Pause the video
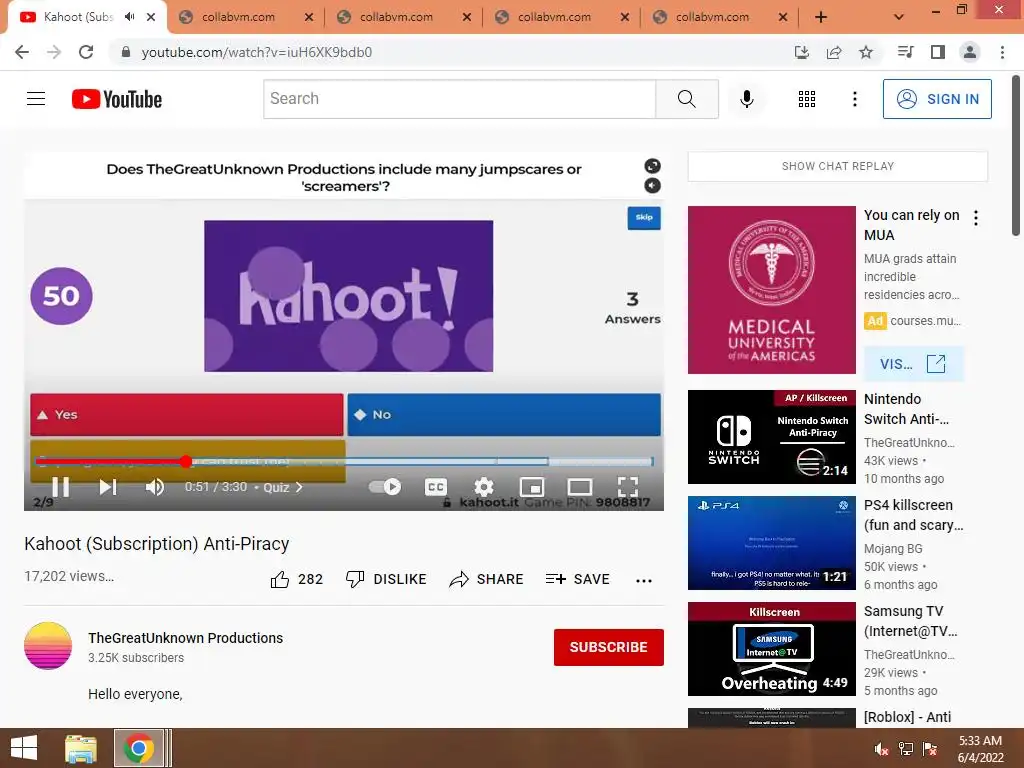1024x768 pixels. (x=60, y=487)
